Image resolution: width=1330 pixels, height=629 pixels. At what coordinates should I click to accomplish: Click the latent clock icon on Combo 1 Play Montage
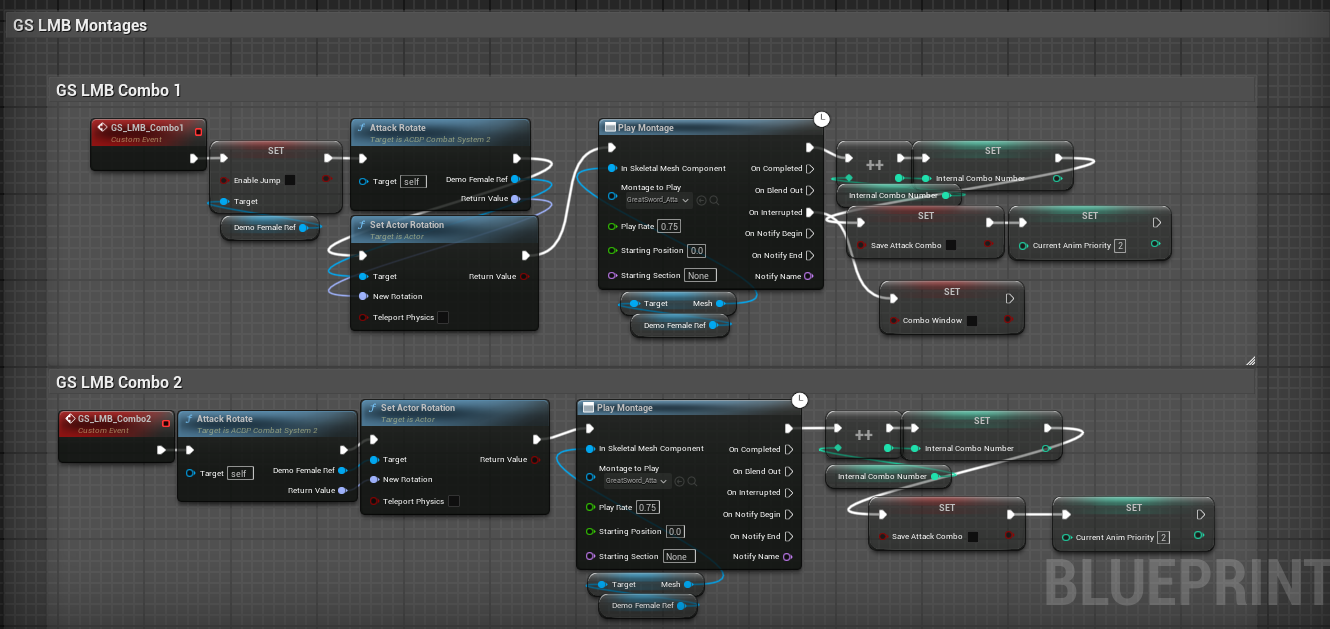(821, 119)
